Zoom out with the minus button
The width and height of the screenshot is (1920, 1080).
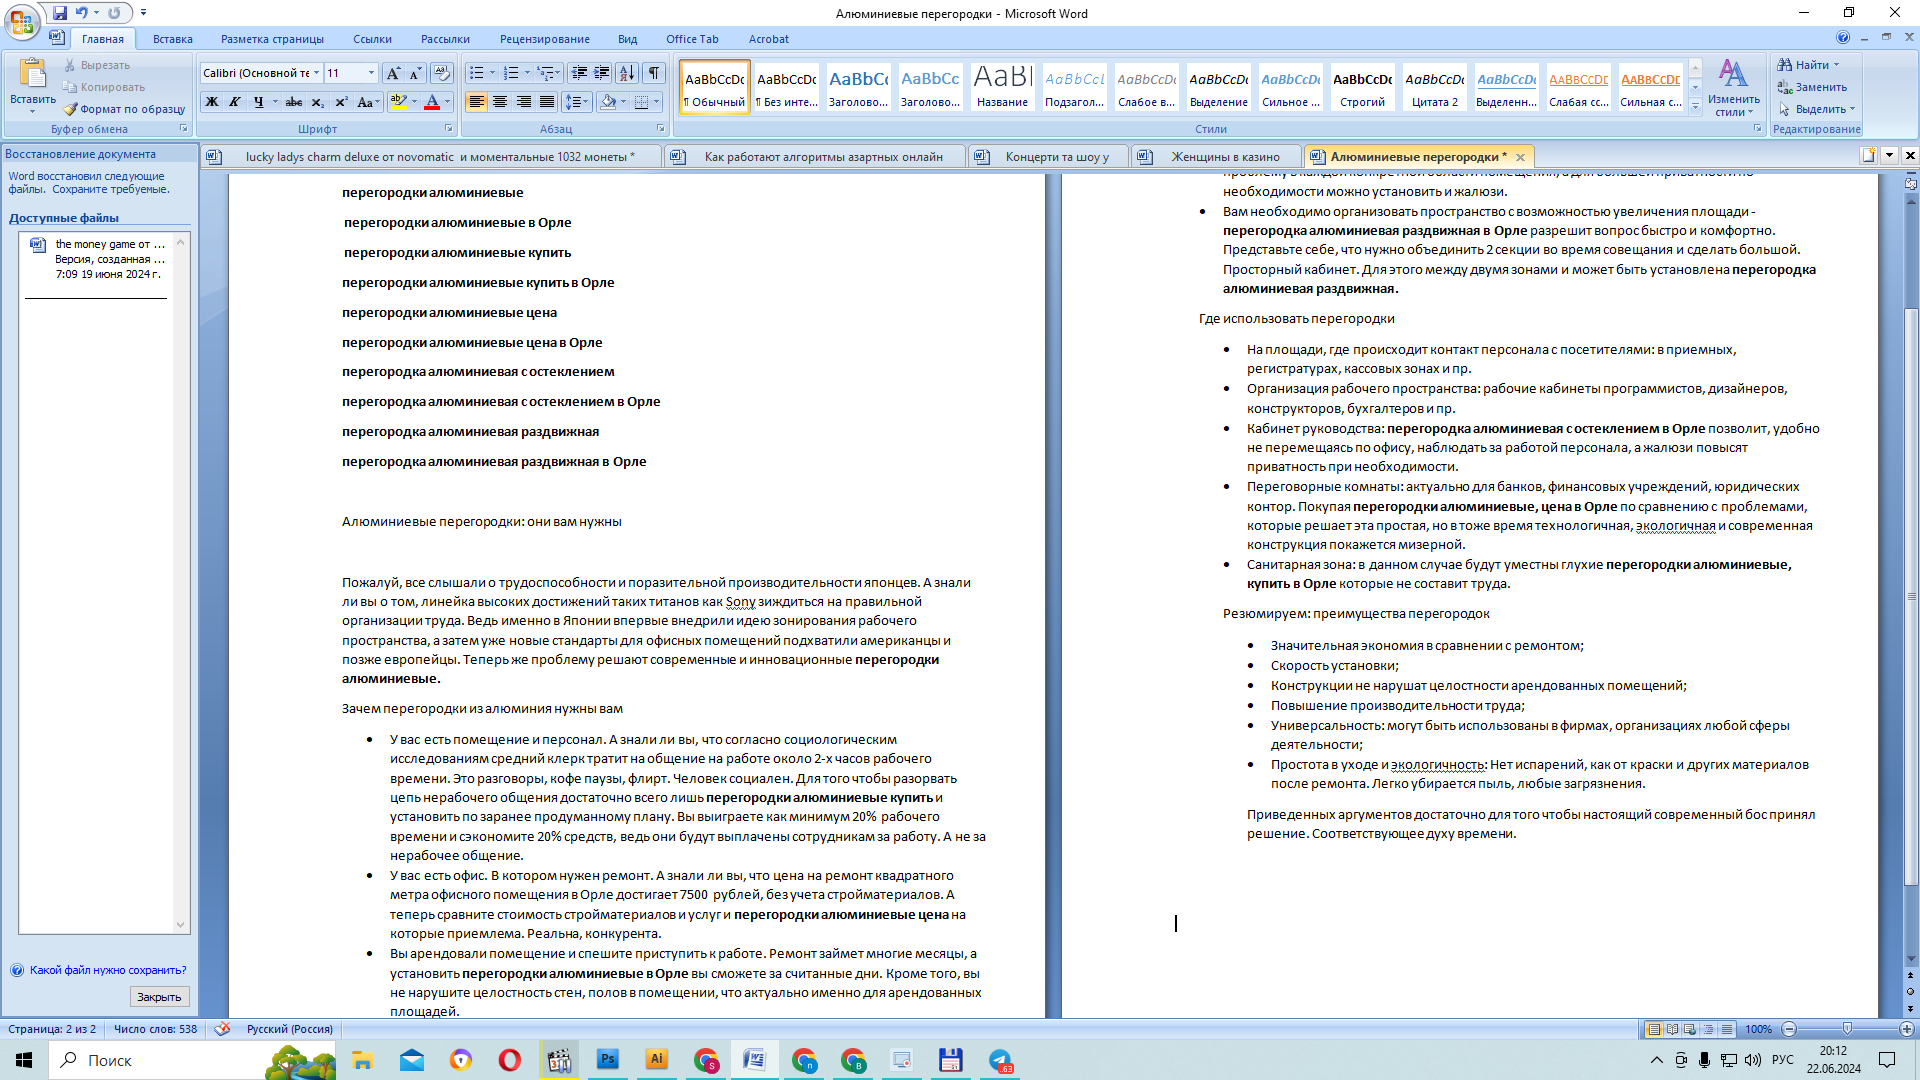tap(1790, 1029)
